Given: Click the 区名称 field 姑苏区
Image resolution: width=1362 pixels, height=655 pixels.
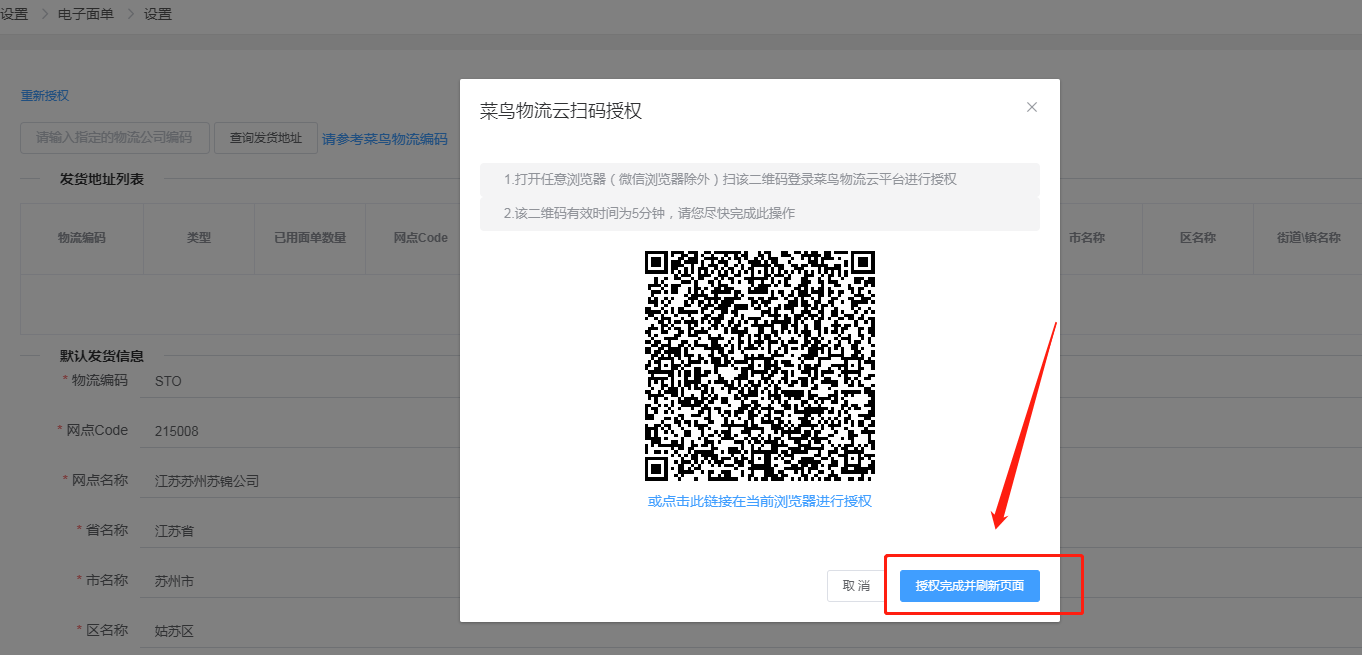Looking at the screenshot, I should click(300, 631).
